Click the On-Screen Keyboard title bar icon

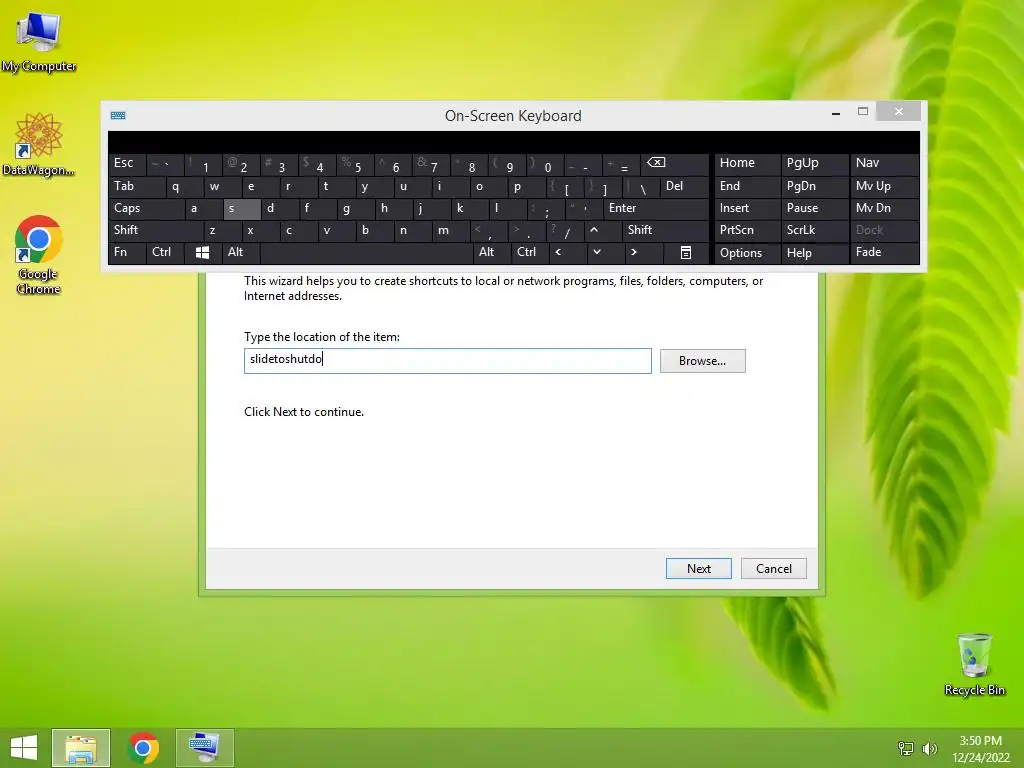(118, 116)
